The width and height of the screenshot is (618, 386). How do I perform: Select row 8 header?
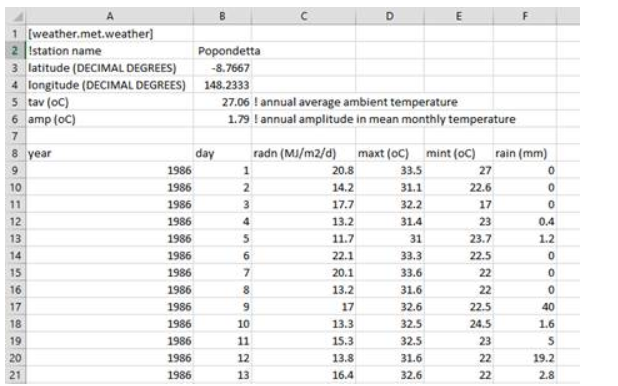point(15,153)
